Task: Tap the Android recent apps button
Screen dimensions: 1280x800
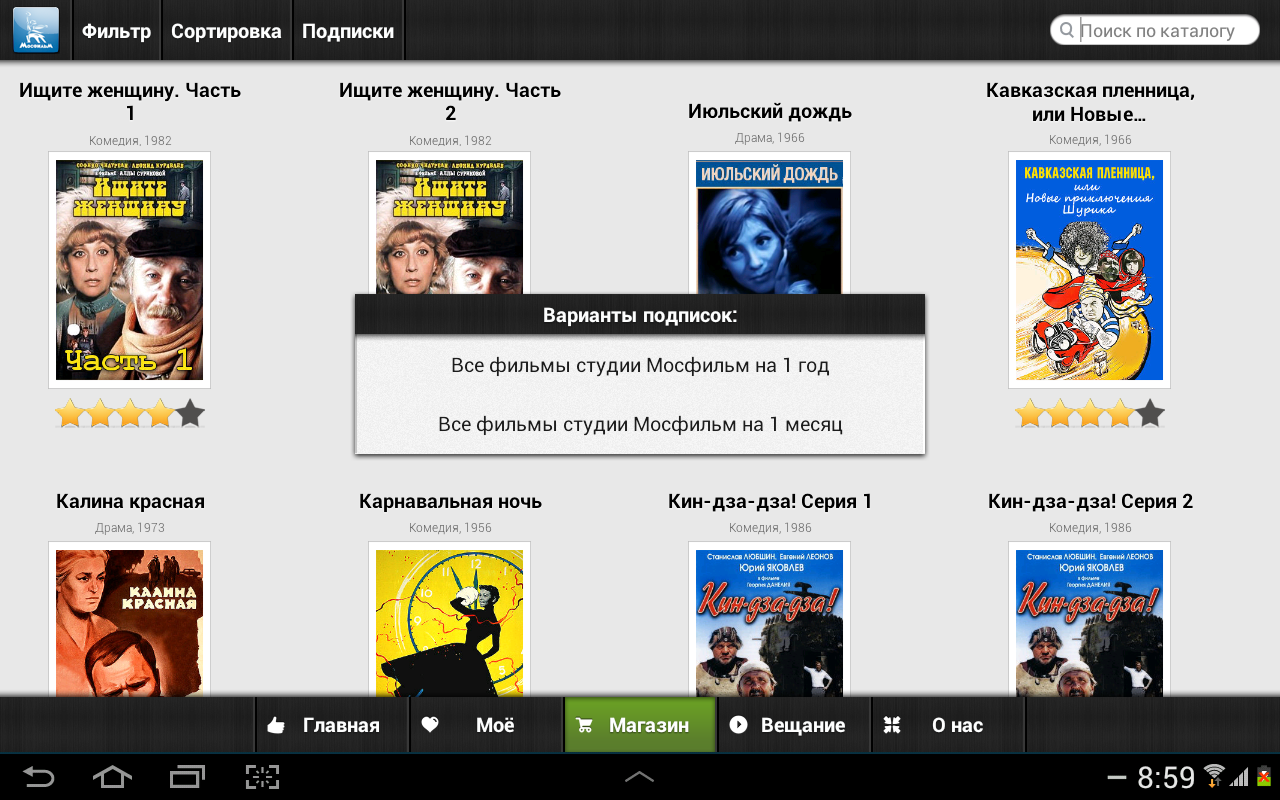Action: [186, 777]
